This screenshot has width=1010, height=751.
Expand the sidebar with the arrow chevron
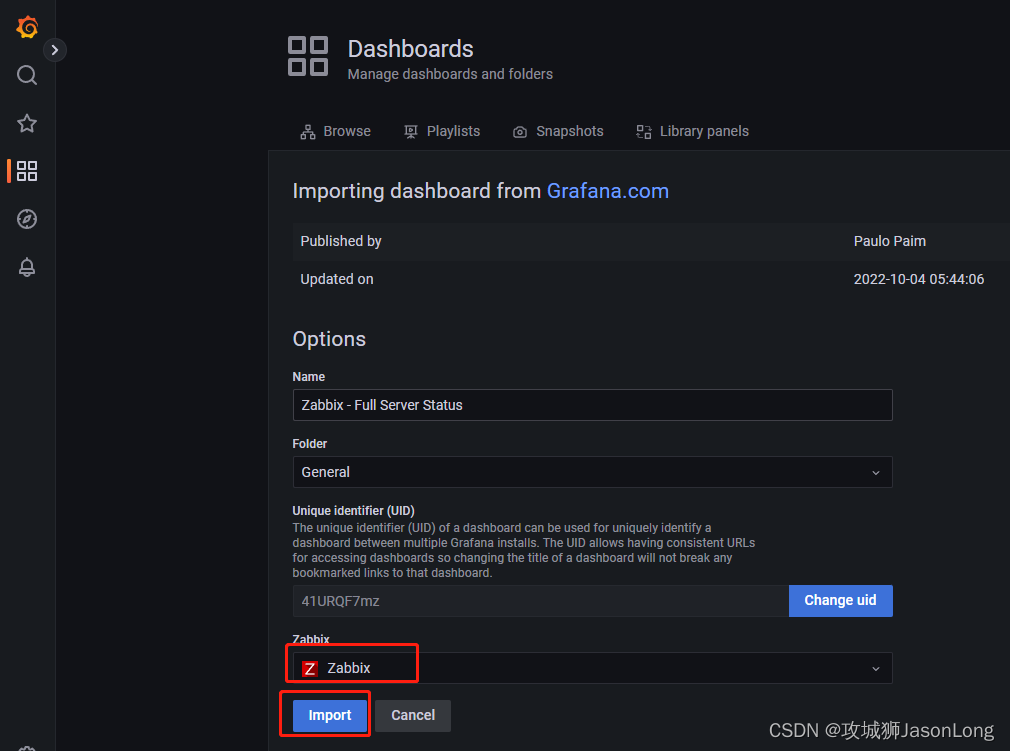point(55,49)
